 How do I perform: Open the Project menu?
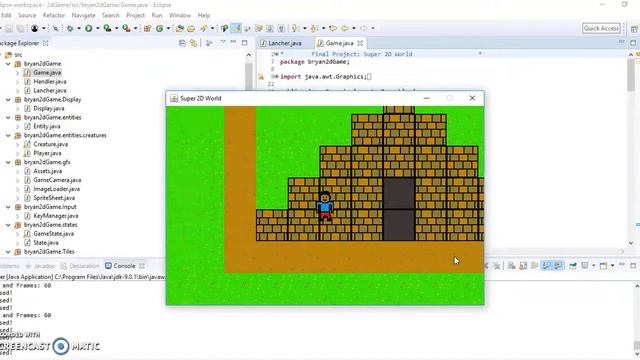[x=136, y=15]
